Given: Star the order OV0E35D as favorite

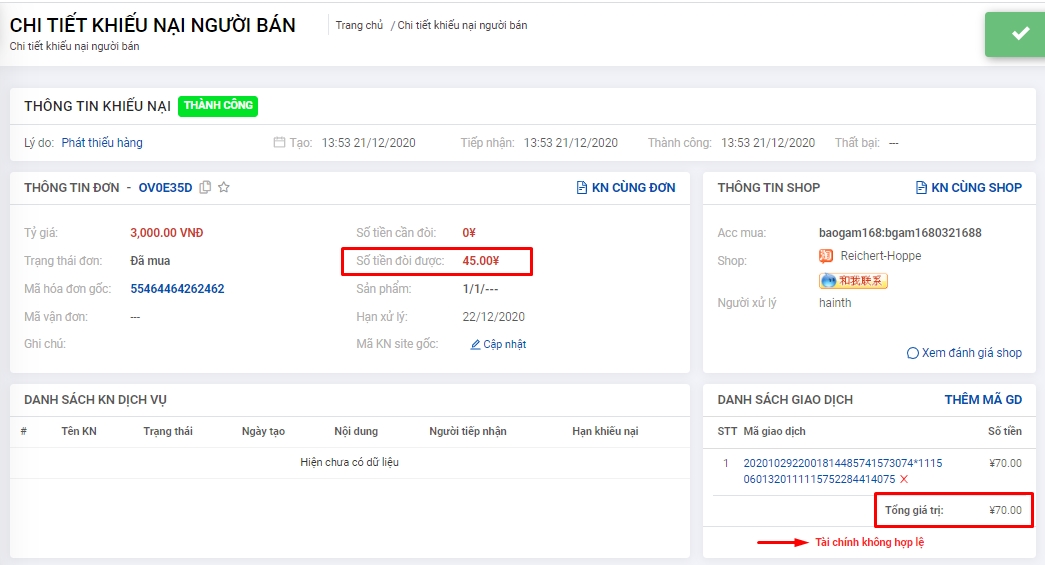Looking at the screenshot, I should [x=224, y=187].
